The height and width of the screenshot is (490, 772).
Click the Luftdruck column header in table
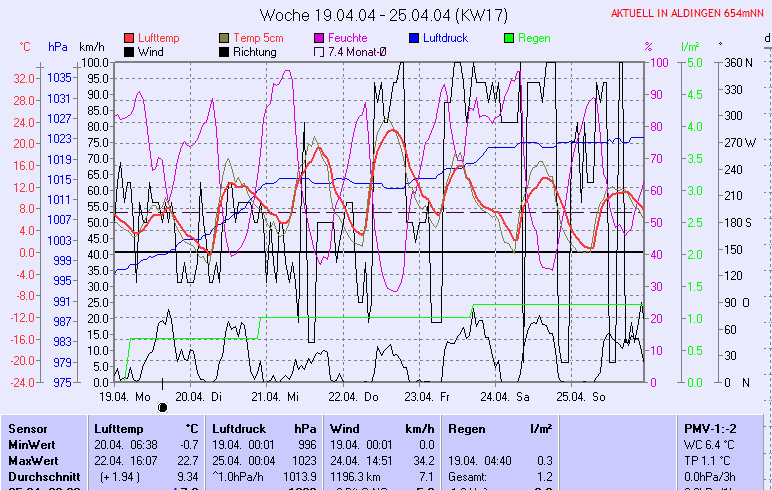pyautogui.click(x=240, y=428)
